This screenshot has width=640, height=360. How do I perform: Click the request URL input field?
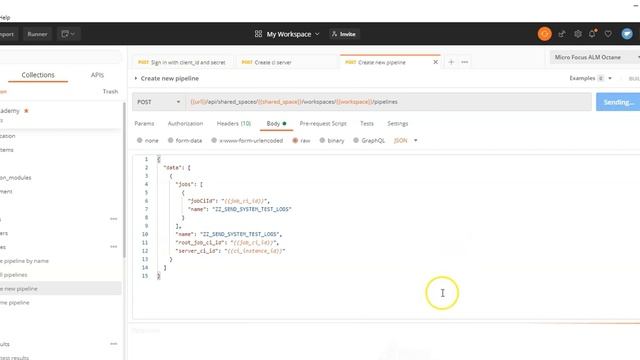click(x=389, y=102)
